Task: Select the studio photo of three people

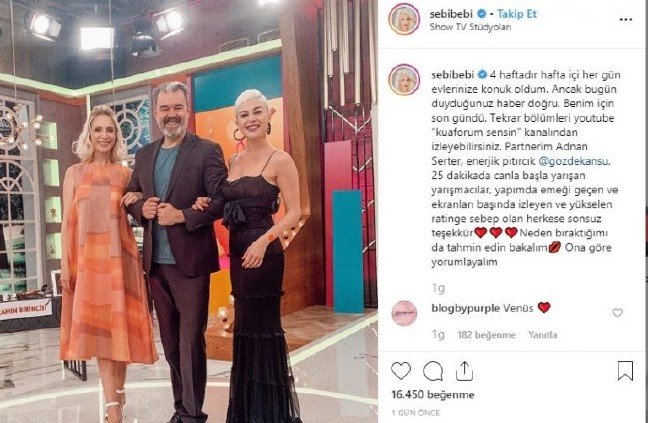Action: click(189, 212)
